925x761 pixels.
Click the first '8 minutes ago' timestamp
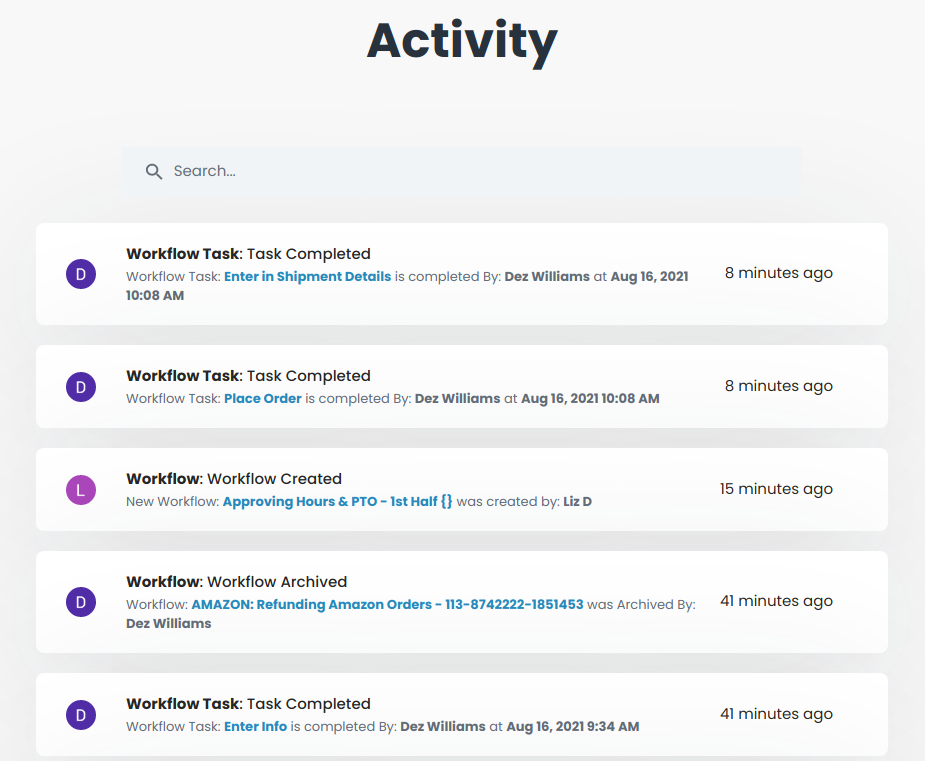pos(779,273)
